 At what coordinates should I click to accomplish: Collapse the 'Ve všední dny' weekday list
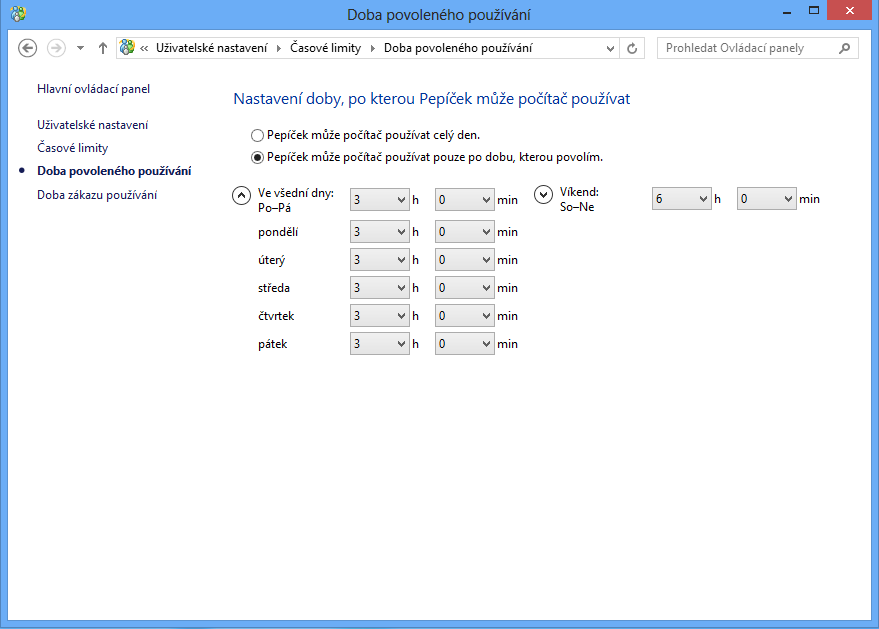pos(241,195)
